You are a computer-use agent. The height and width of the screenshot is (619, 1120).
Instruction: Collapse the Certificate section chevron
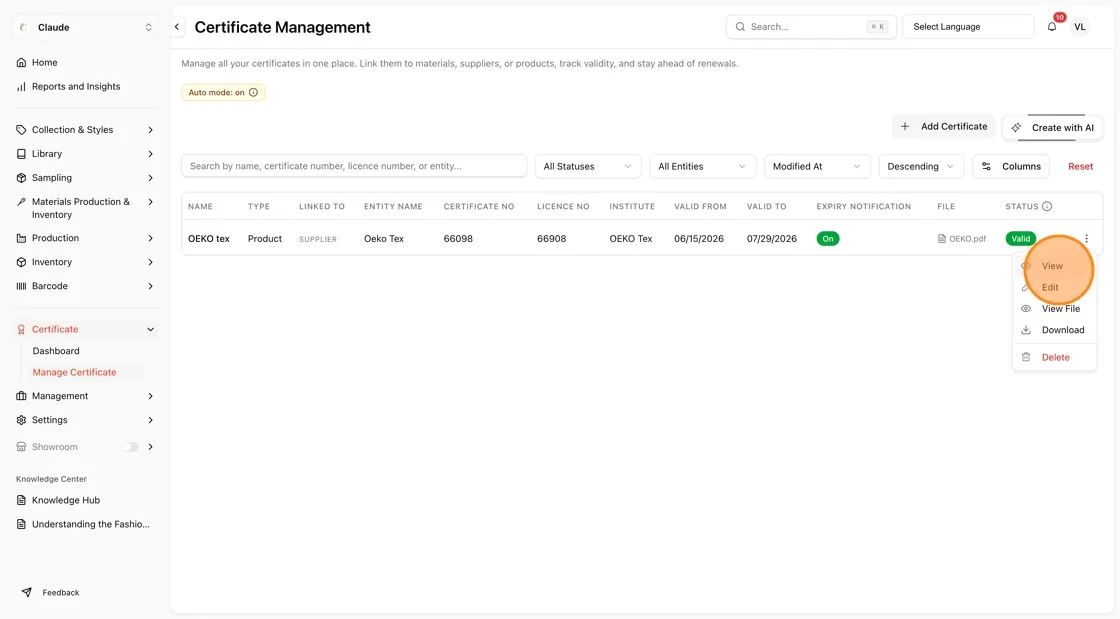point(151,329)
